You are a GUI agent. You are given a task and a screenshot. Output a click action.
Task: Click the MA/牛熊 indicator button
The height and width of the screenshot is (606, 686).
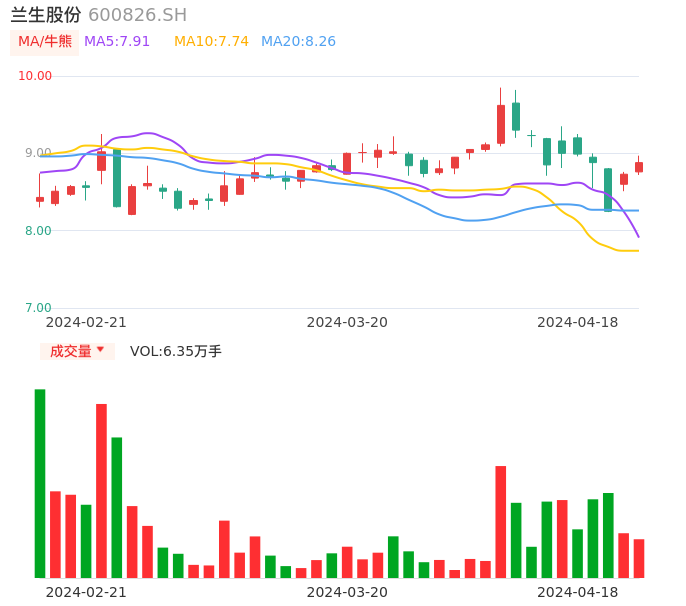pos(45,42)
